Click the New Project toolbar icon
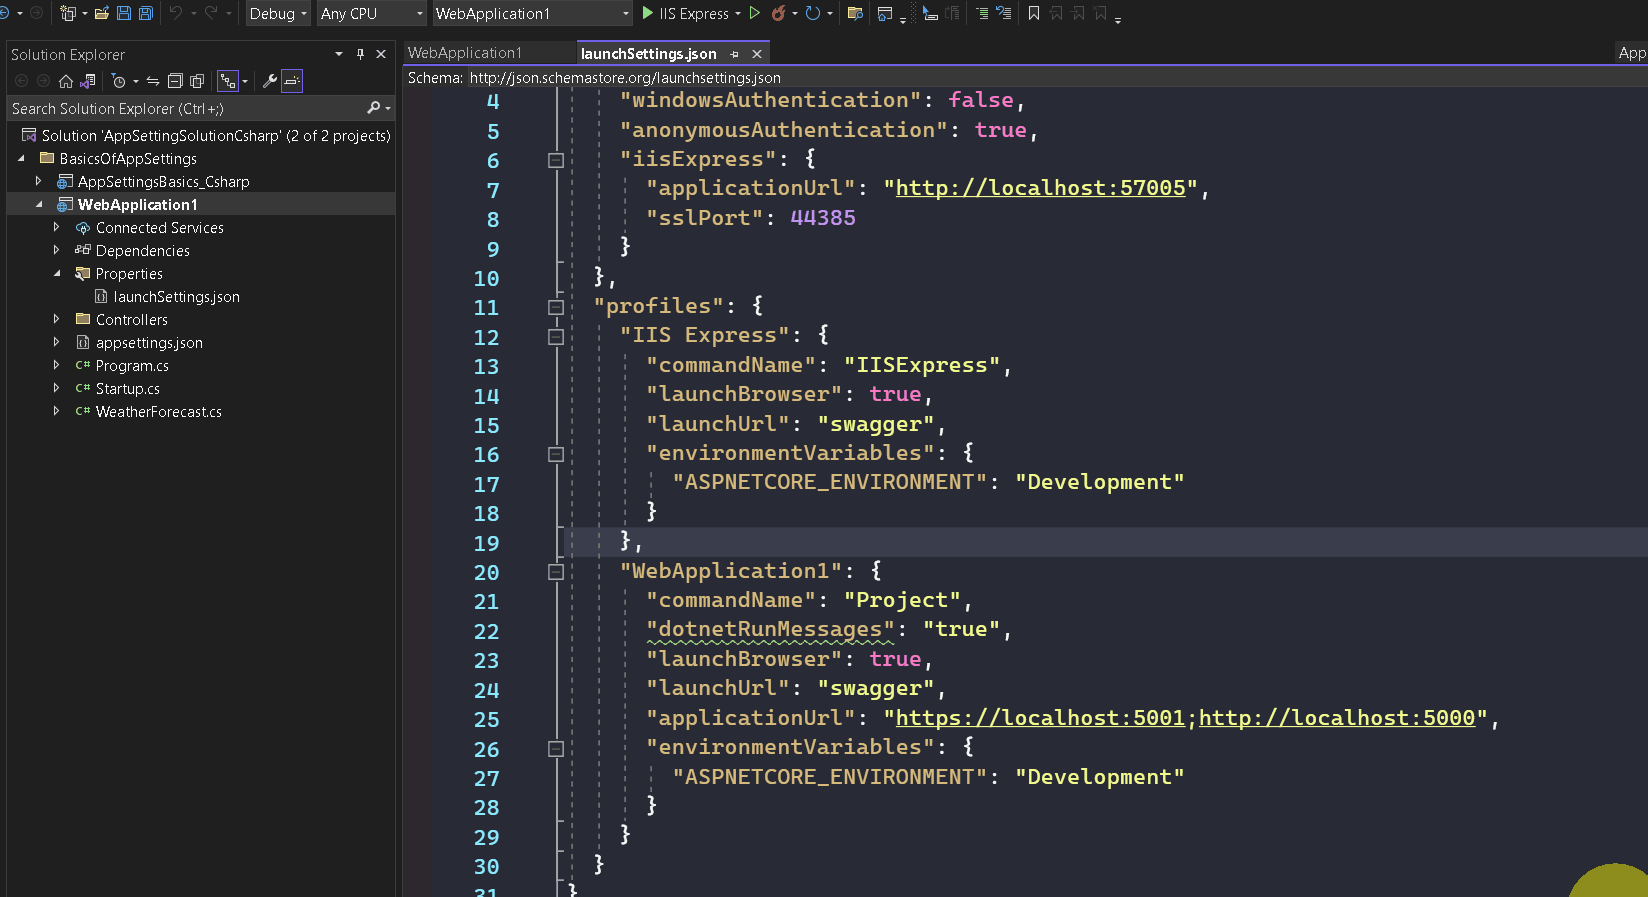The width and height of the screenshot is (1648, 897). pyautogui.click(x=67, y=13)
